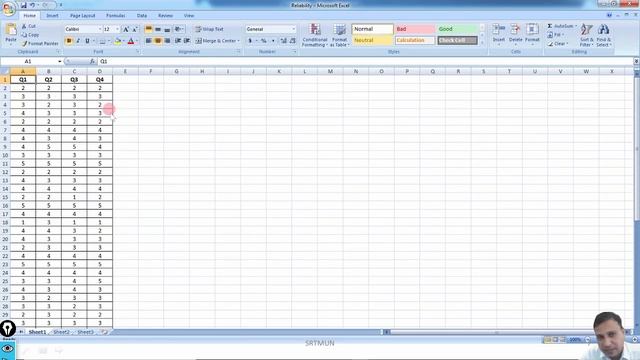The height and width of the screenshot is (360, 640).
Task: Click the formula bar containing Q1
Action: [365, 61]
